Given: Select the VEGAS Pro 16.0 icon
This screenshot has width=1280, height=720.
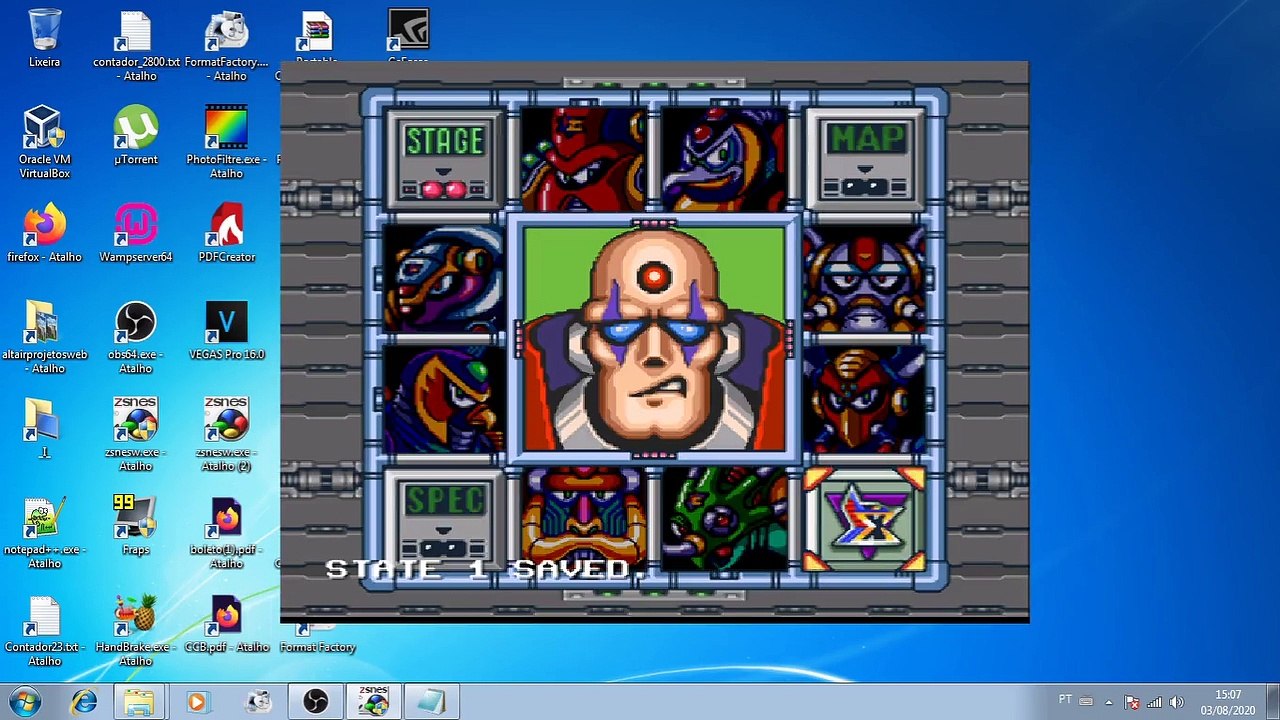Looking at the screenshot, I should (x=227, y=331).
